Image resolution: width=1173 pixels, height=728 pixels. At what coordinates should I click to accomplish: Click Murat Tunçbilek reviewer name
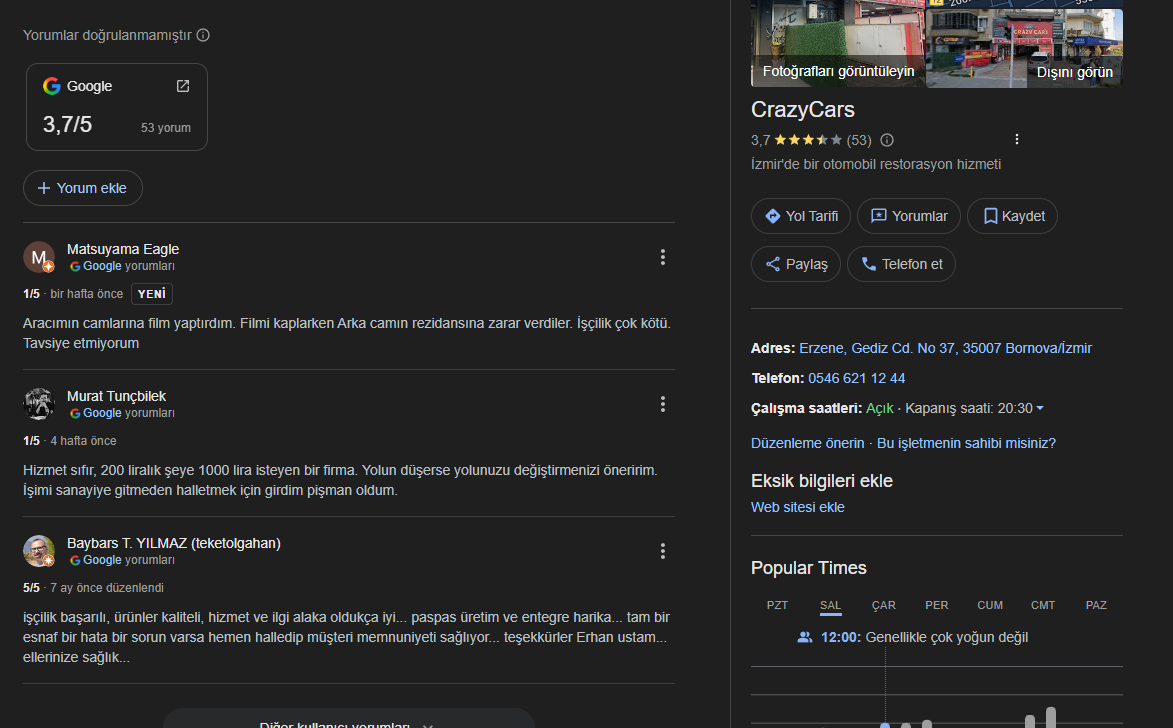tap(116, 396)
